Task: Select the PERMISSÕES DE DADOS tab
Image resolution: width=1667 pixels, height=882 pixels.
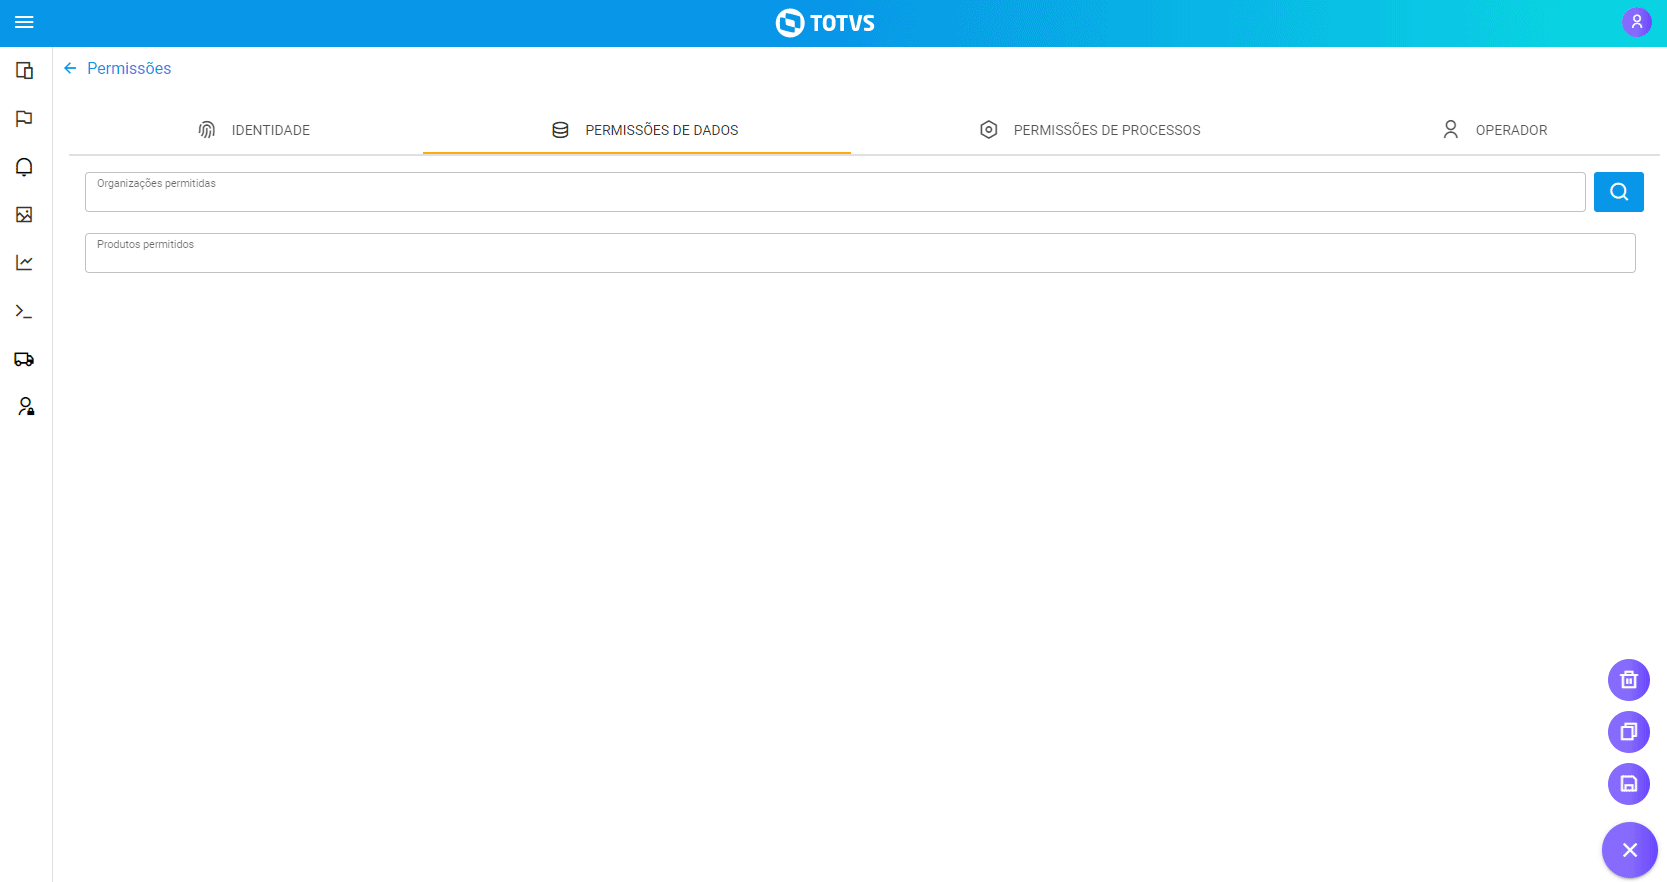Action: [x=637, y=130]
